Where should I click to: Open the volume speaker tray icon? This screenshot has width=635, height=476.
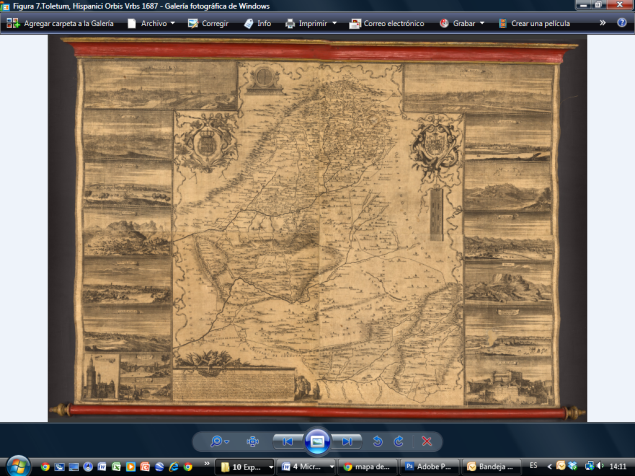[x=600, y=466]
